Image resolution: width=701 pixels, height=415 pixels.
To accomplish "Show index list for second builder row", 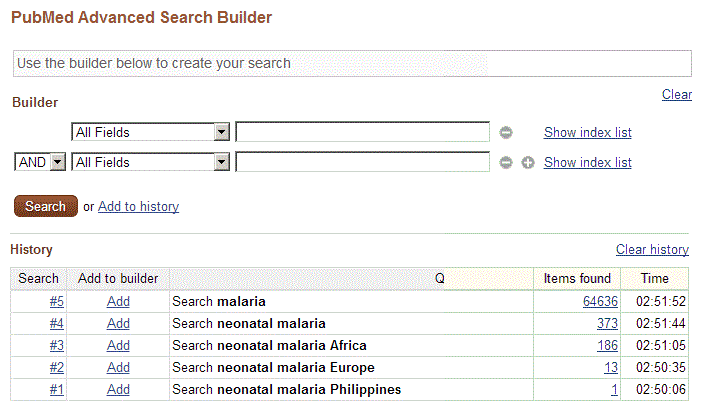I will tap(587, 162).
